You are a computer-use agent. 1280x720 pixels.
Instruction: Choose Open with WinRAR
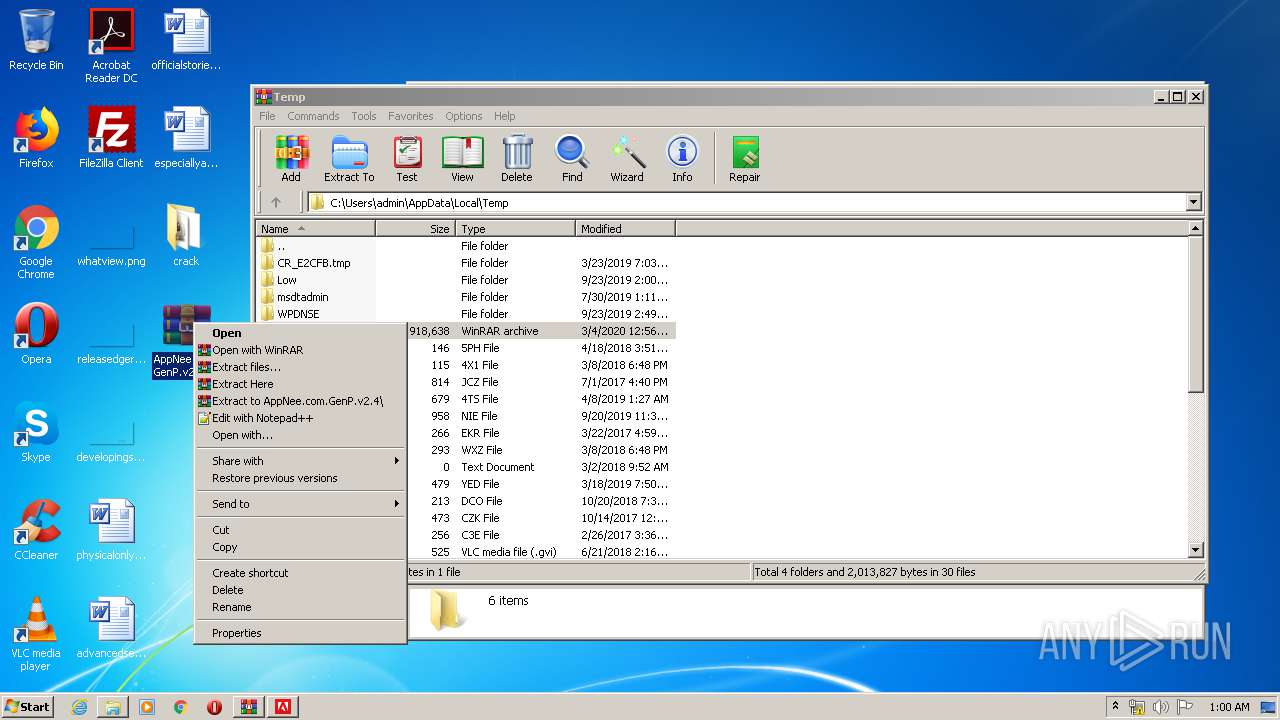pyautogui.click(x=300, y=350)
